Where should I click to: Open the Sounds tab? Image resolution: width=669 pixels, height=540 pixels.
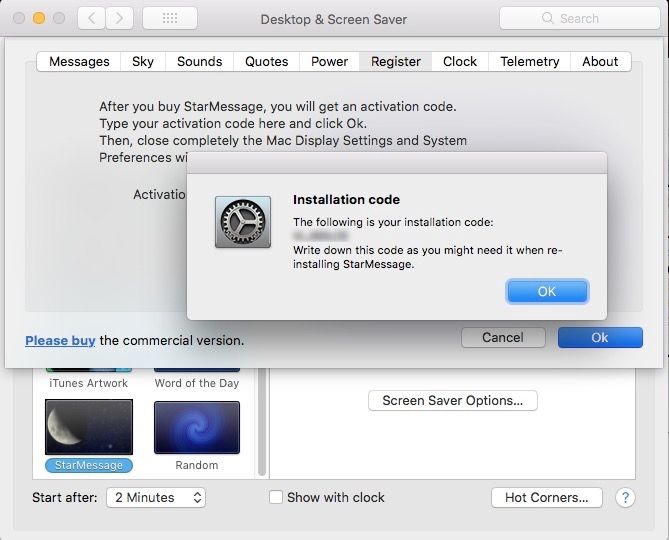[x=200, y=61]
